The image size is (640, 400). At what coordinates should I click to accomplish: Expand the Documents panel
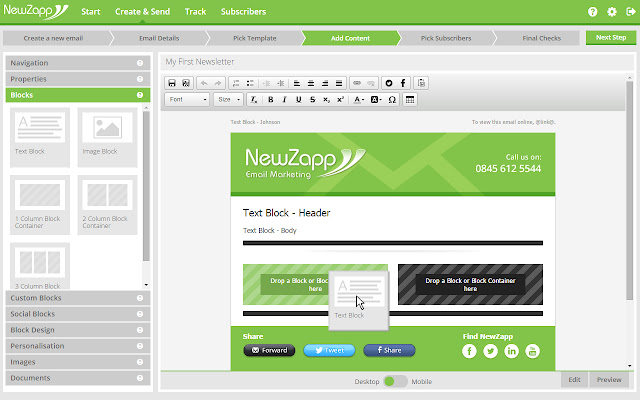pyautogui.click(x=78, y=378)
